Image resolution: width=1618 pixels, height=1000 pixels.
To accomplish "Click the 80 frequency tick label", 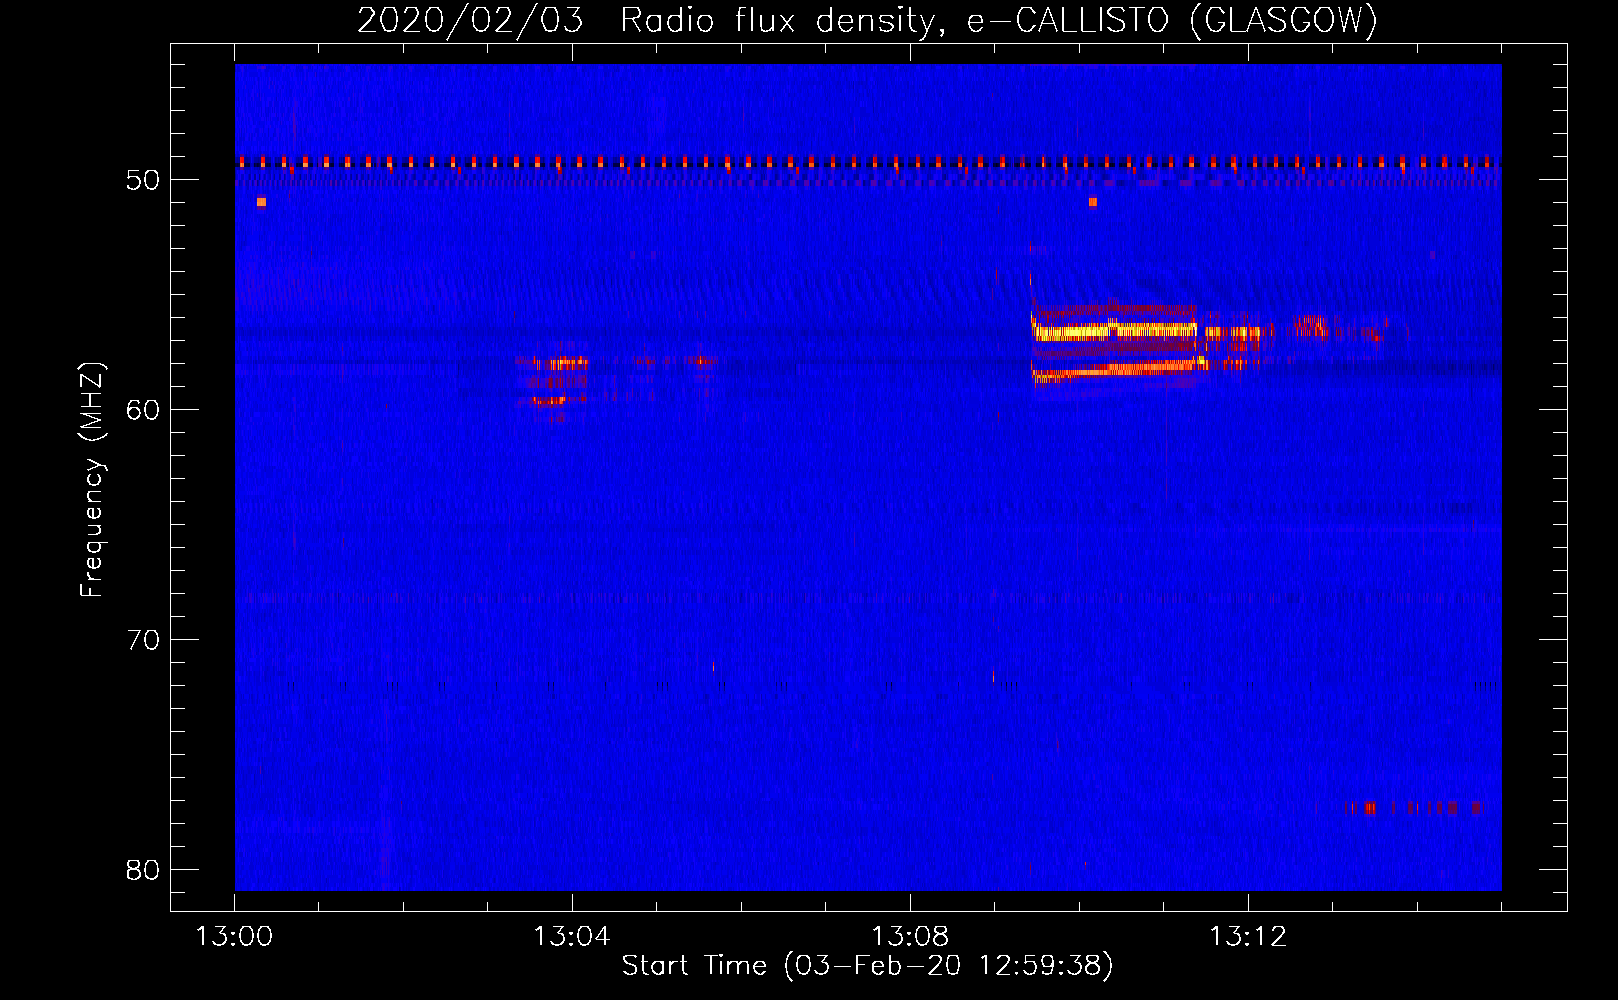I will (x=143, y=870).
